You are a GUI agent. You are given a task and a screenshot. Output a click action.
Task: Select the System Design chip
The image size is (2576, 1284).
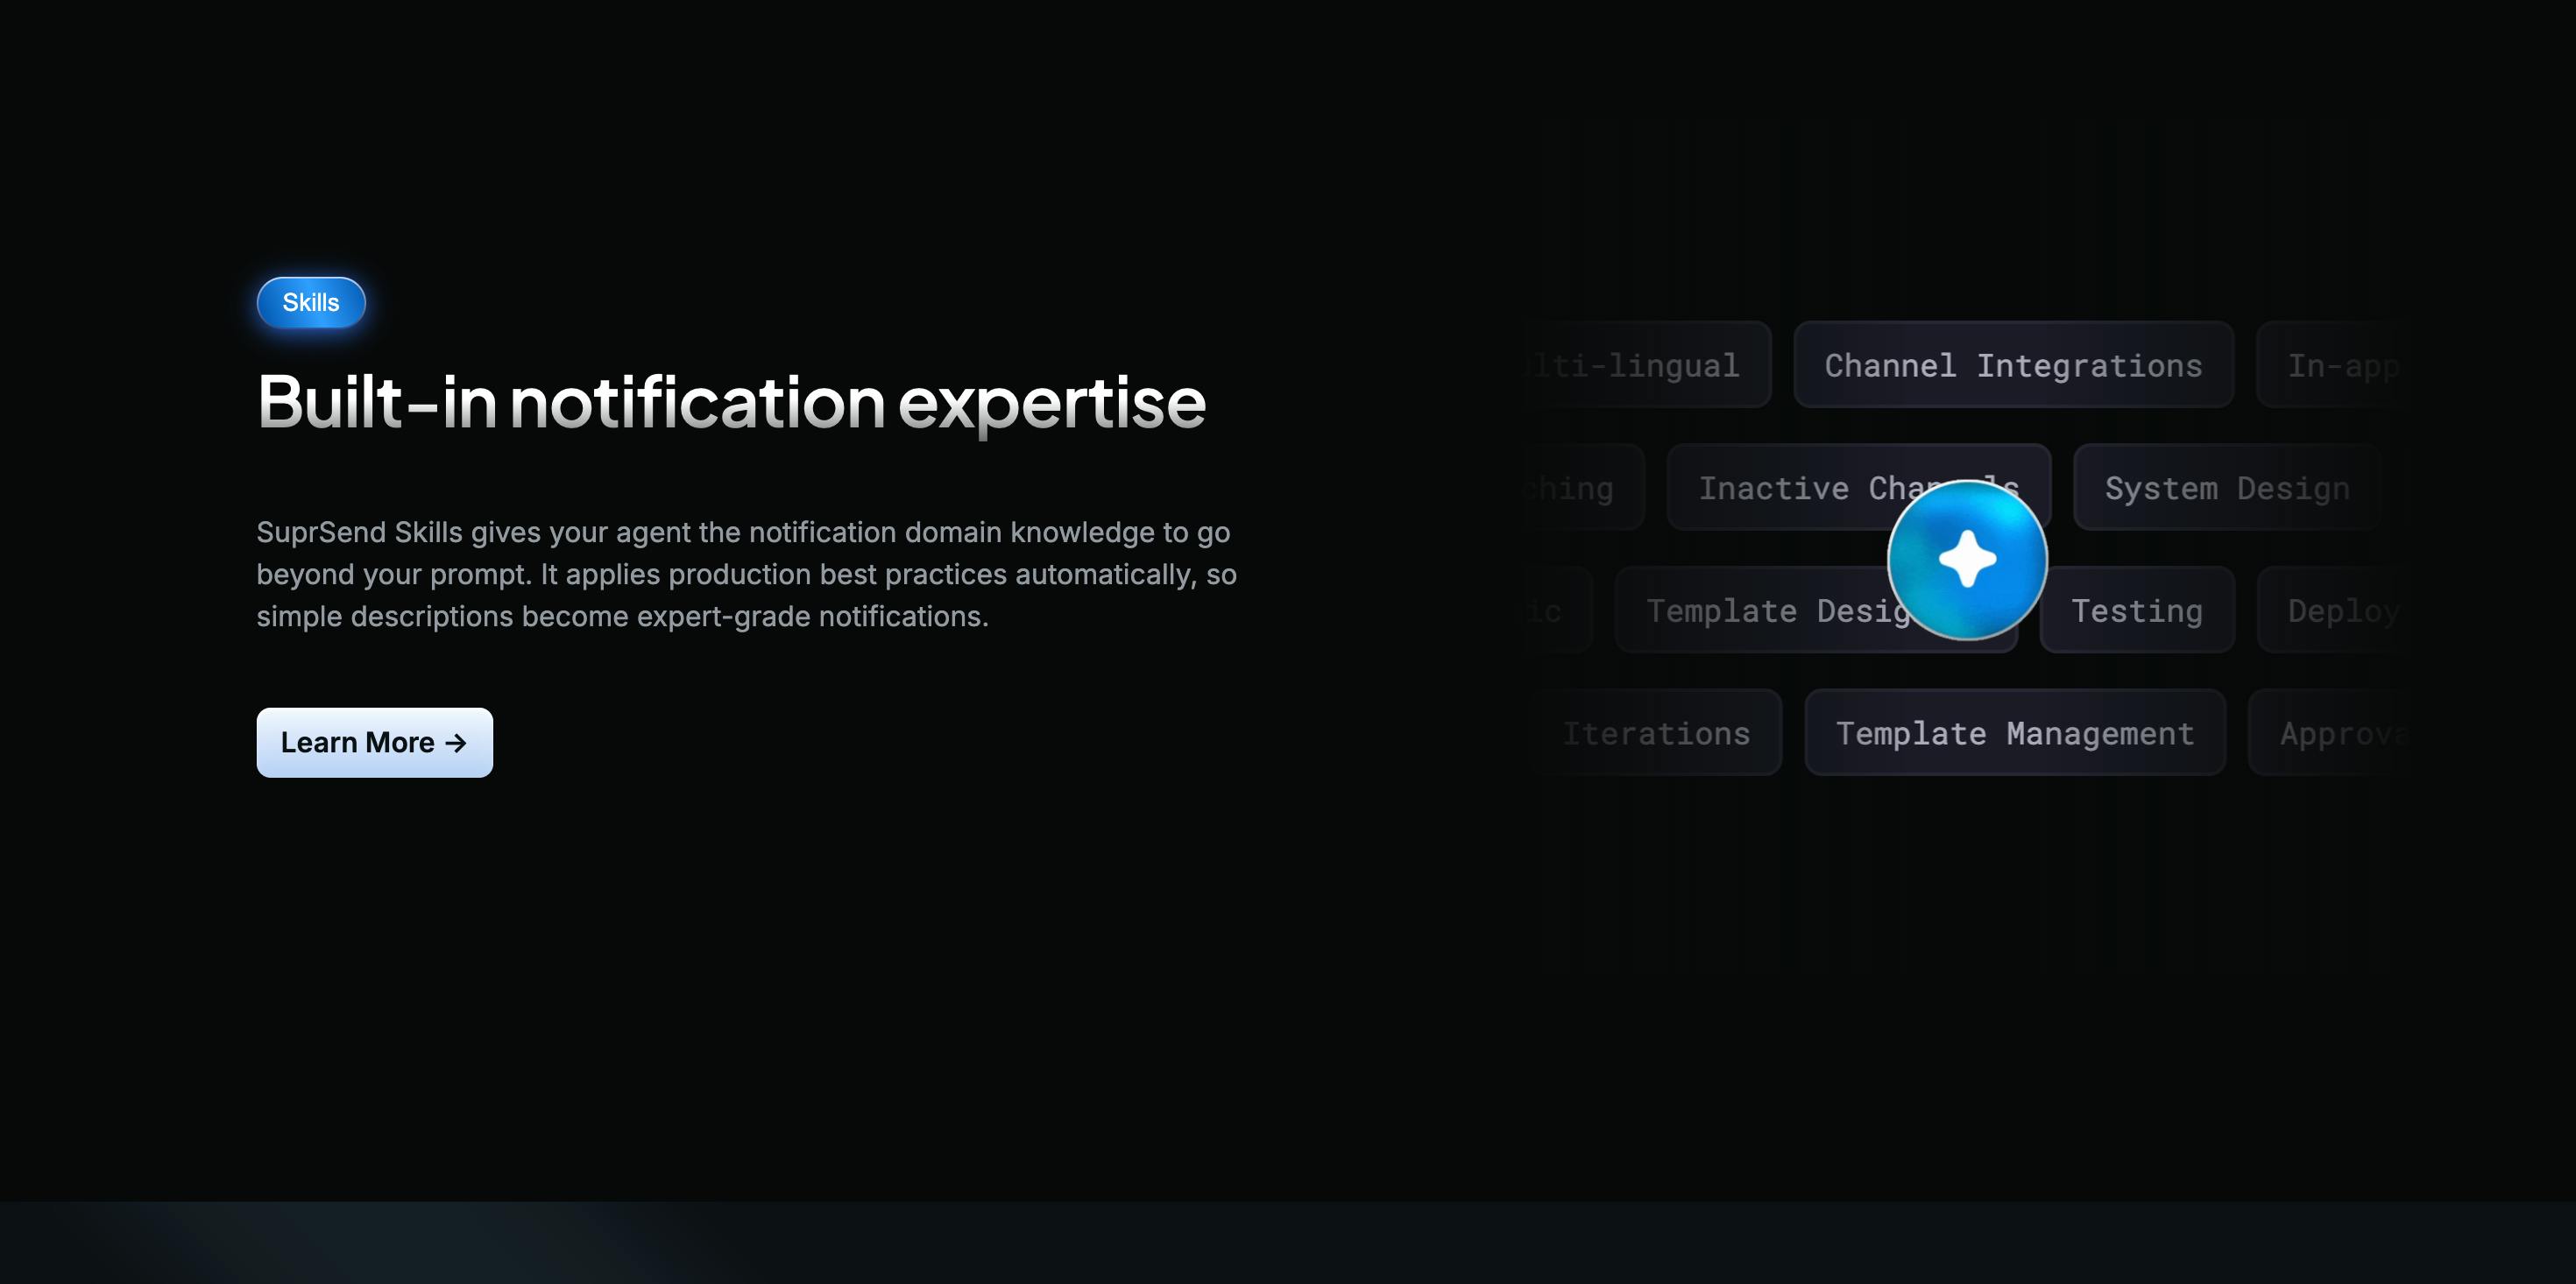(x=2227, y=488)
